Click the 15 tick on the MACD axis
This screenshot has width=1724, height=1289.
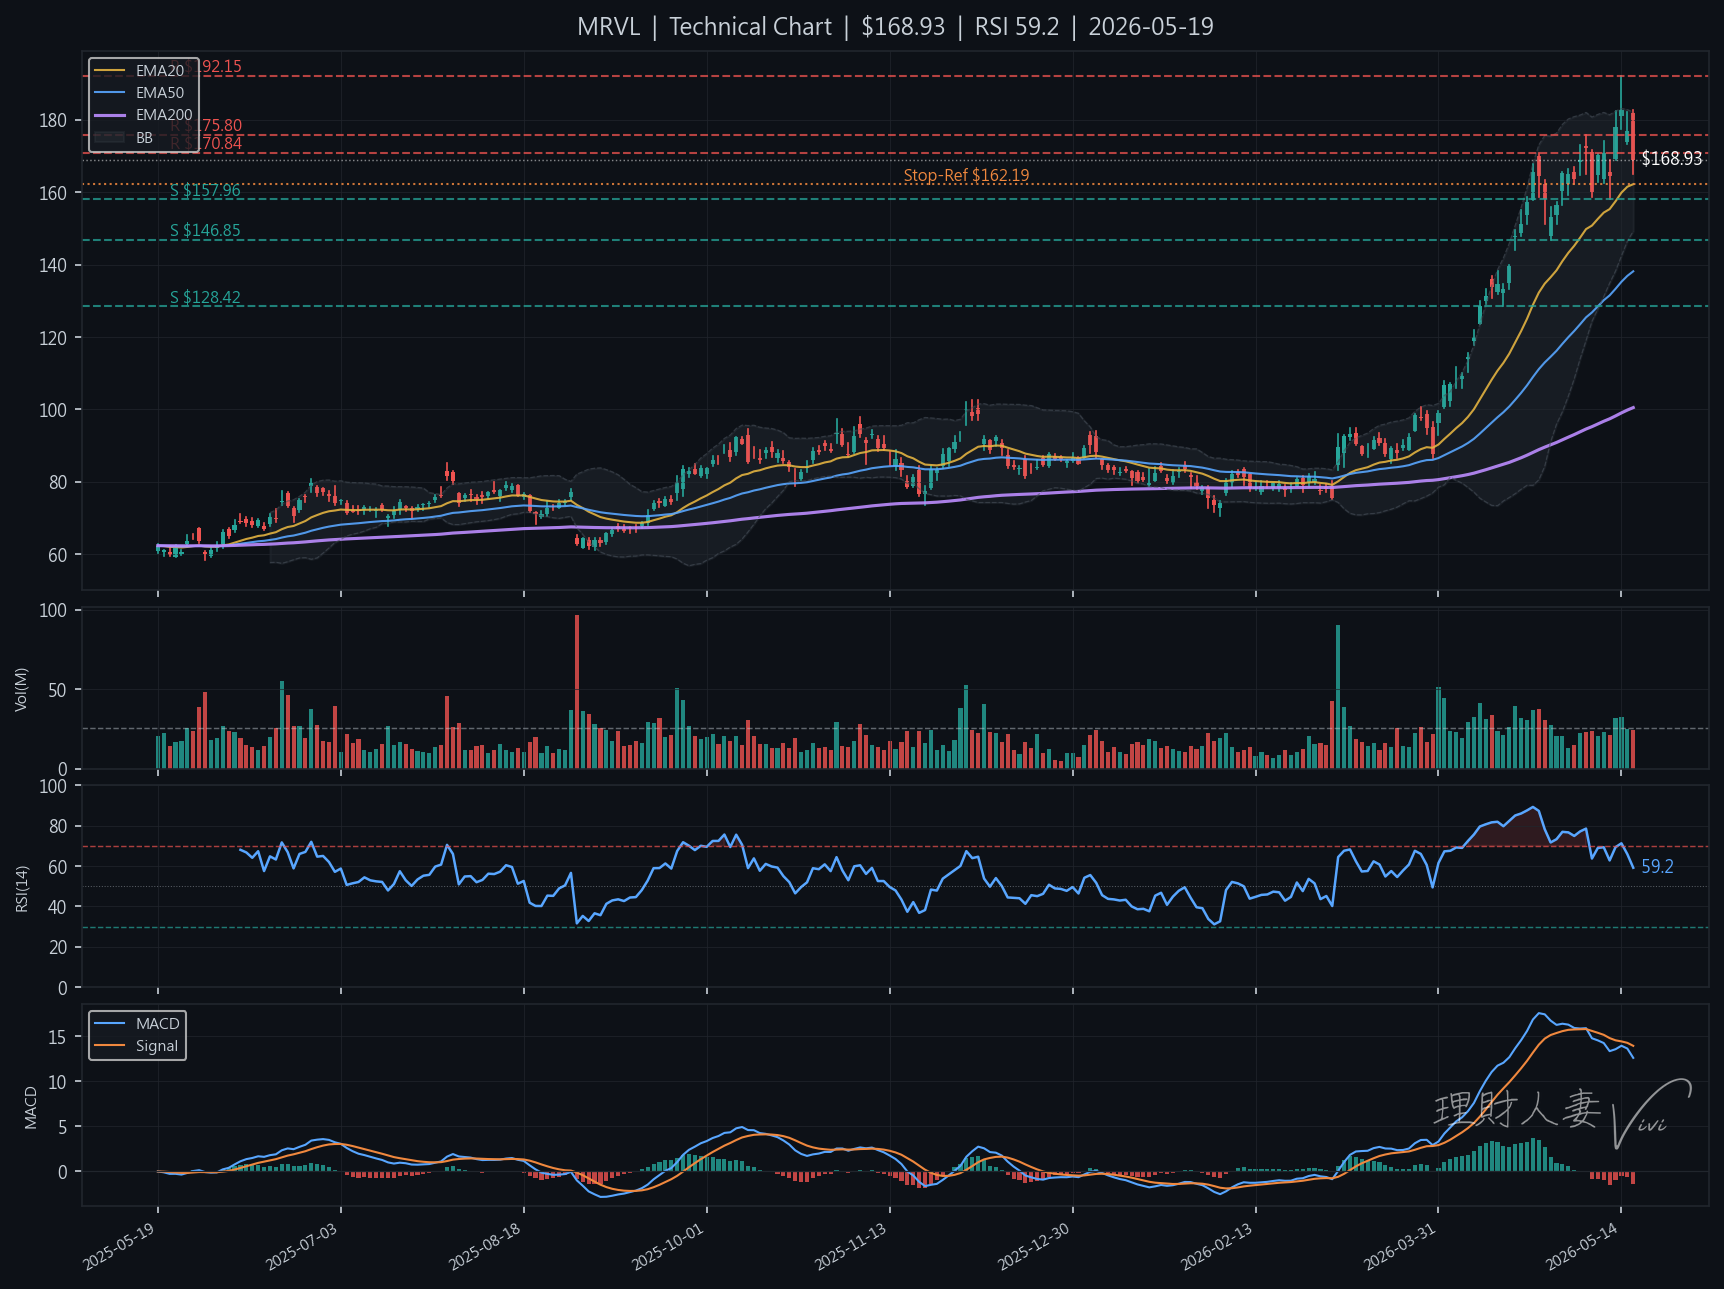pos(58,1038)
